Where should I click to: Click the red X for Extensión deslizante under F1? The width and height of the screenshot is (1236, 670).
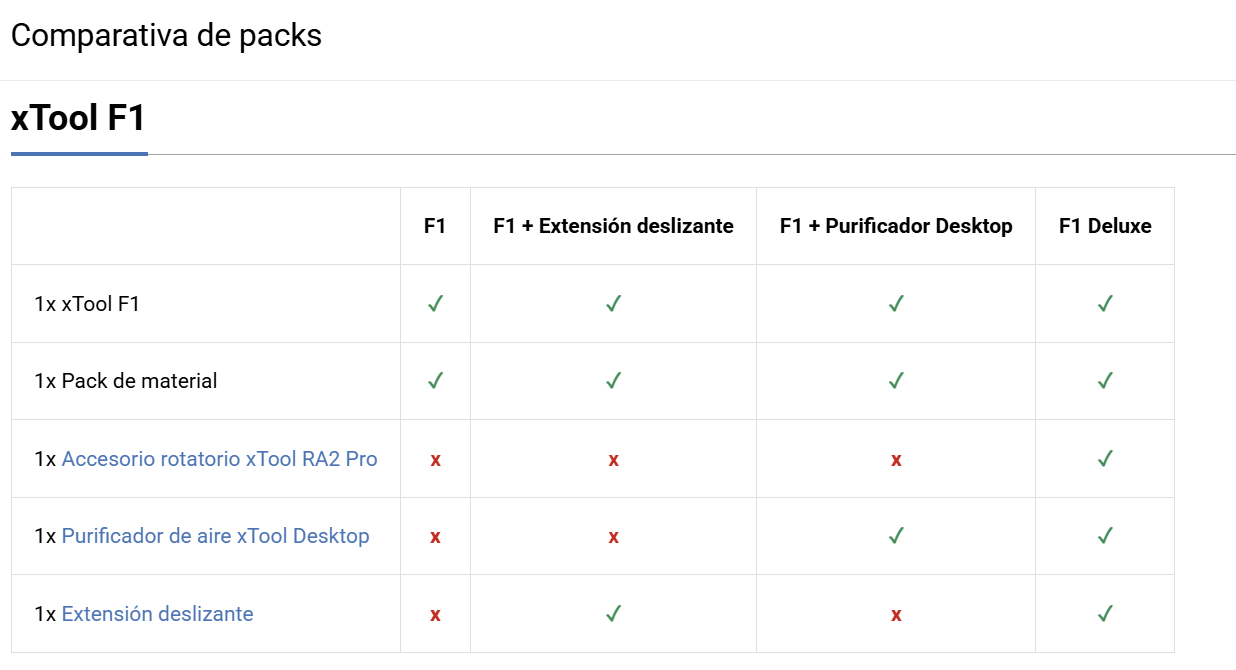coord(435,615)
